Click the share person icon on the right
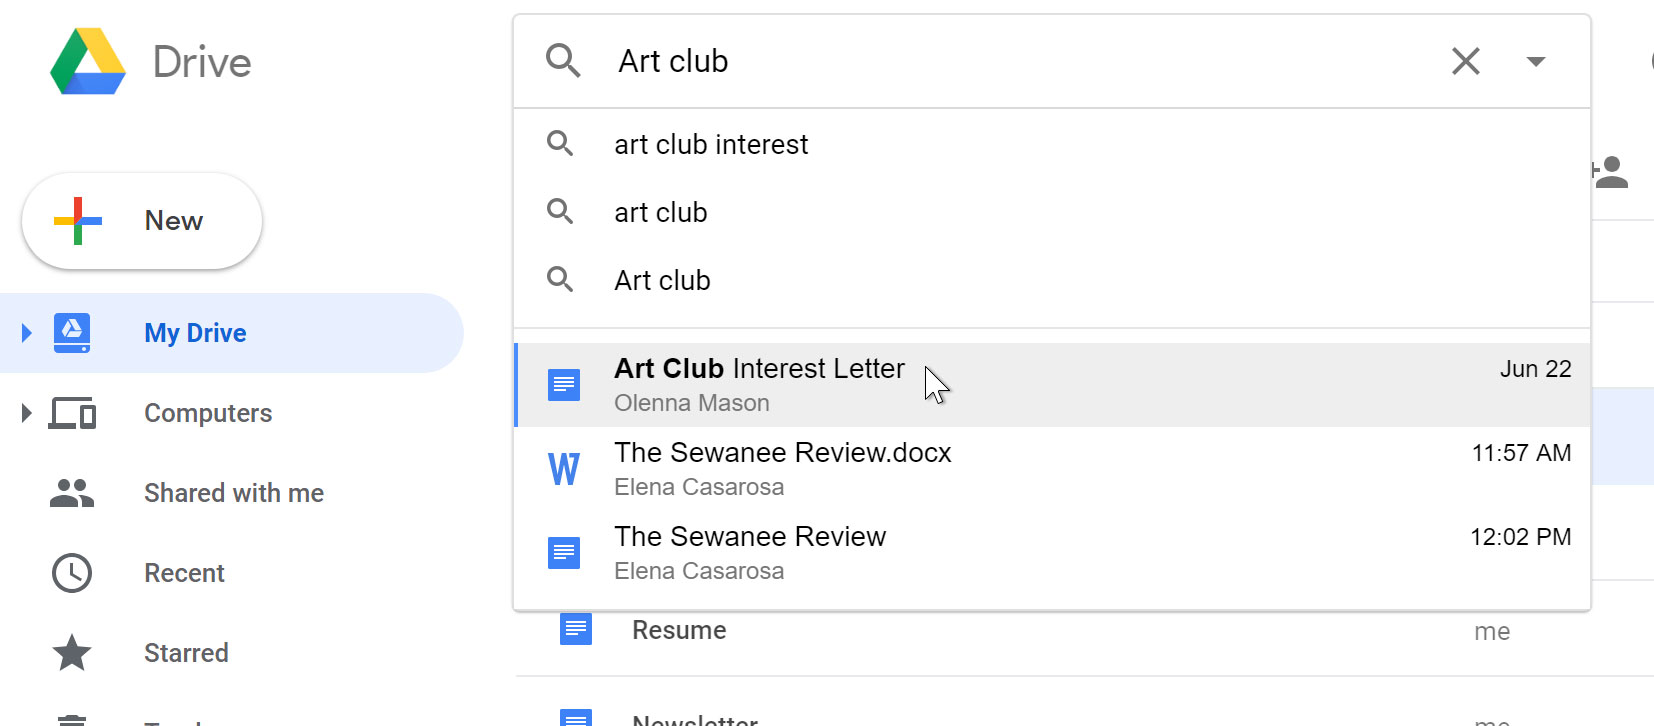 point(1613,171)
